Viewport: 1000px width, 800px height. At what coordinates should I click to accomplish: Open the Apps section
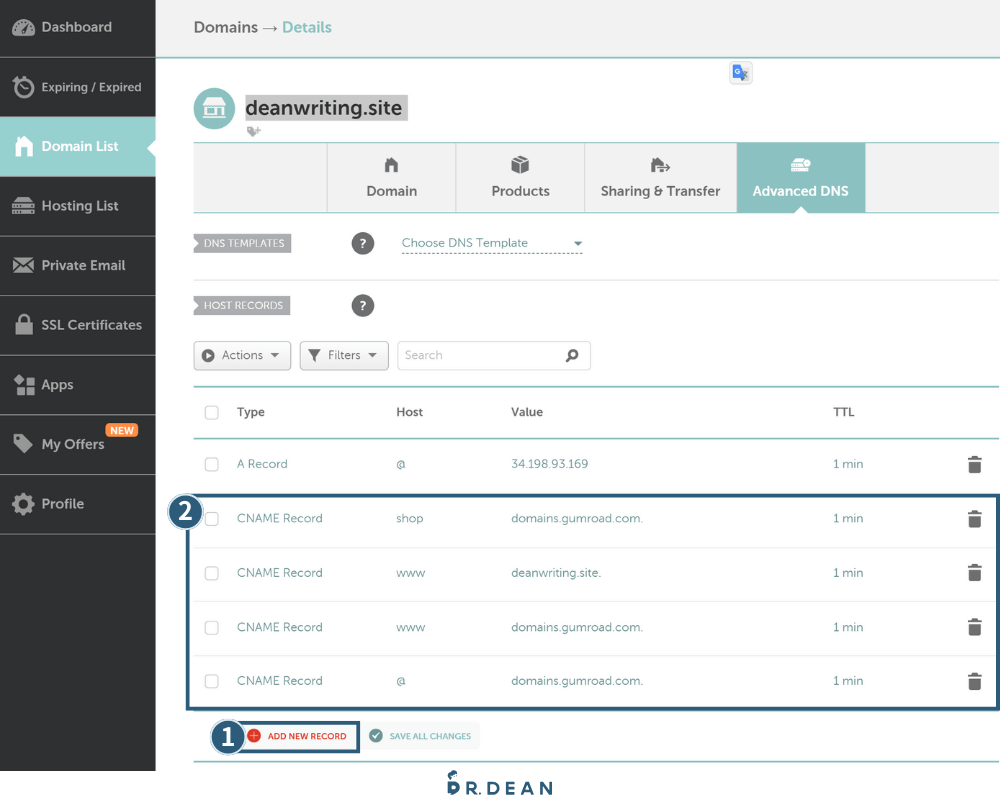[60, 385]
